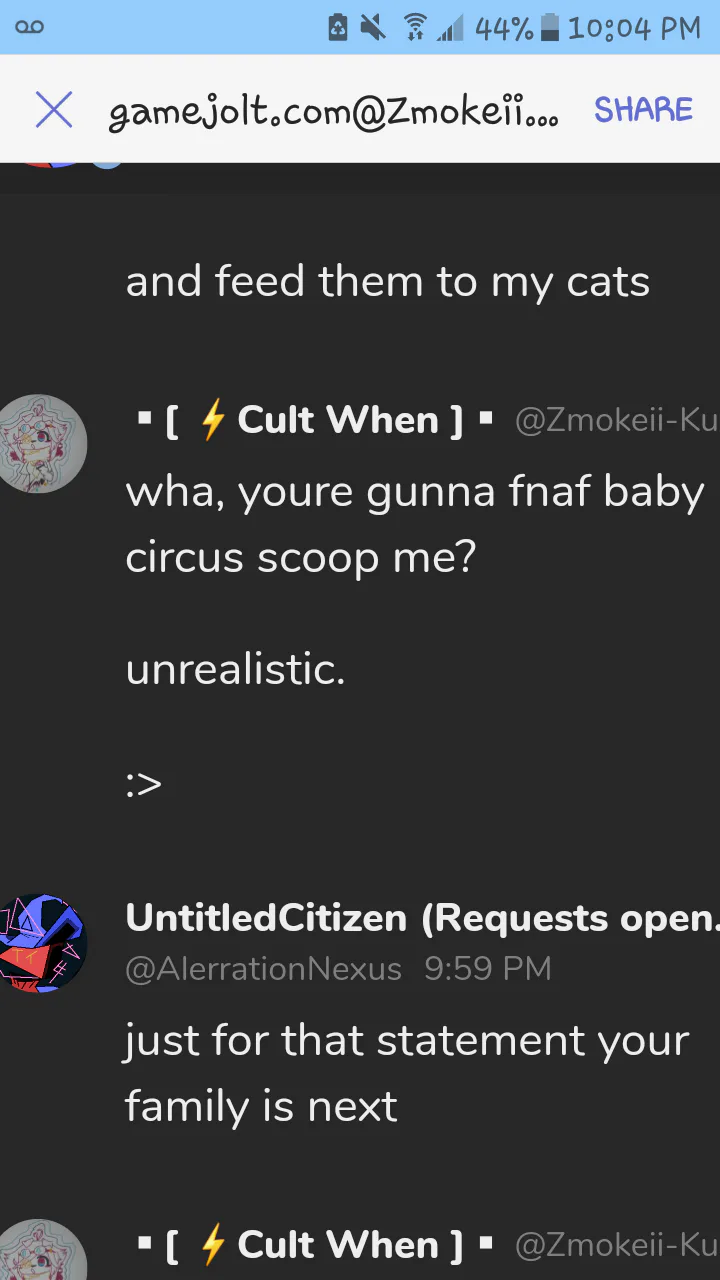Tap the gamejolt.com page address
Image resolution: width=720 pixels, height=1280 pixels.
pos(332,113)
